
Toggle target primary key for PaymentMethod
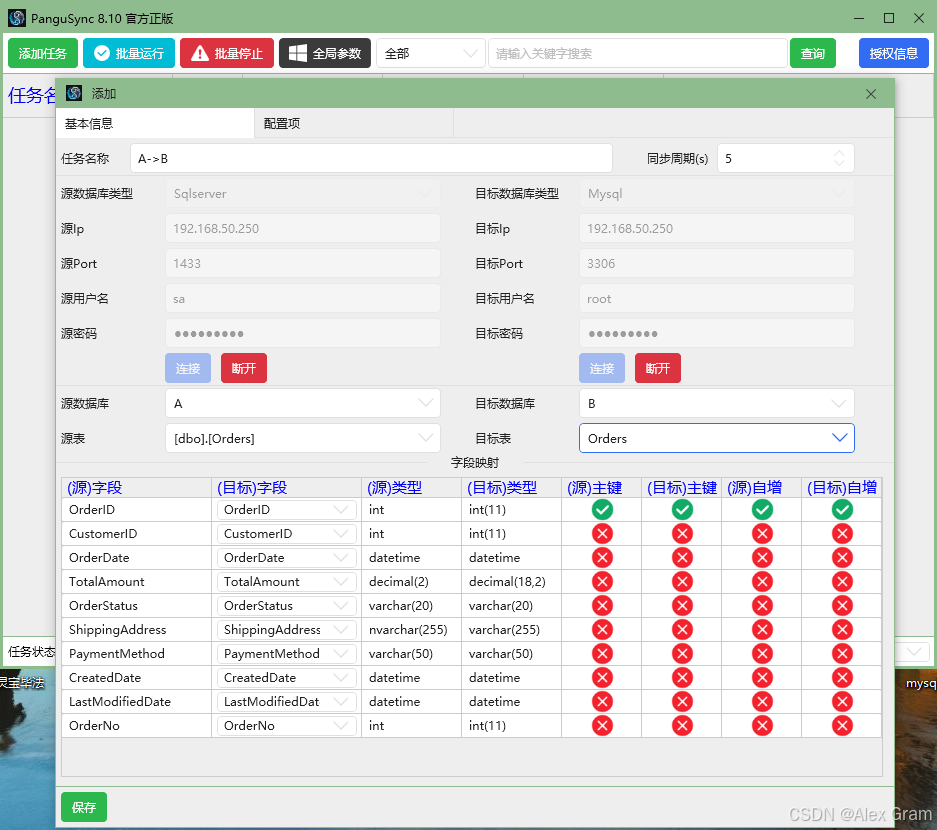[682, 654]
